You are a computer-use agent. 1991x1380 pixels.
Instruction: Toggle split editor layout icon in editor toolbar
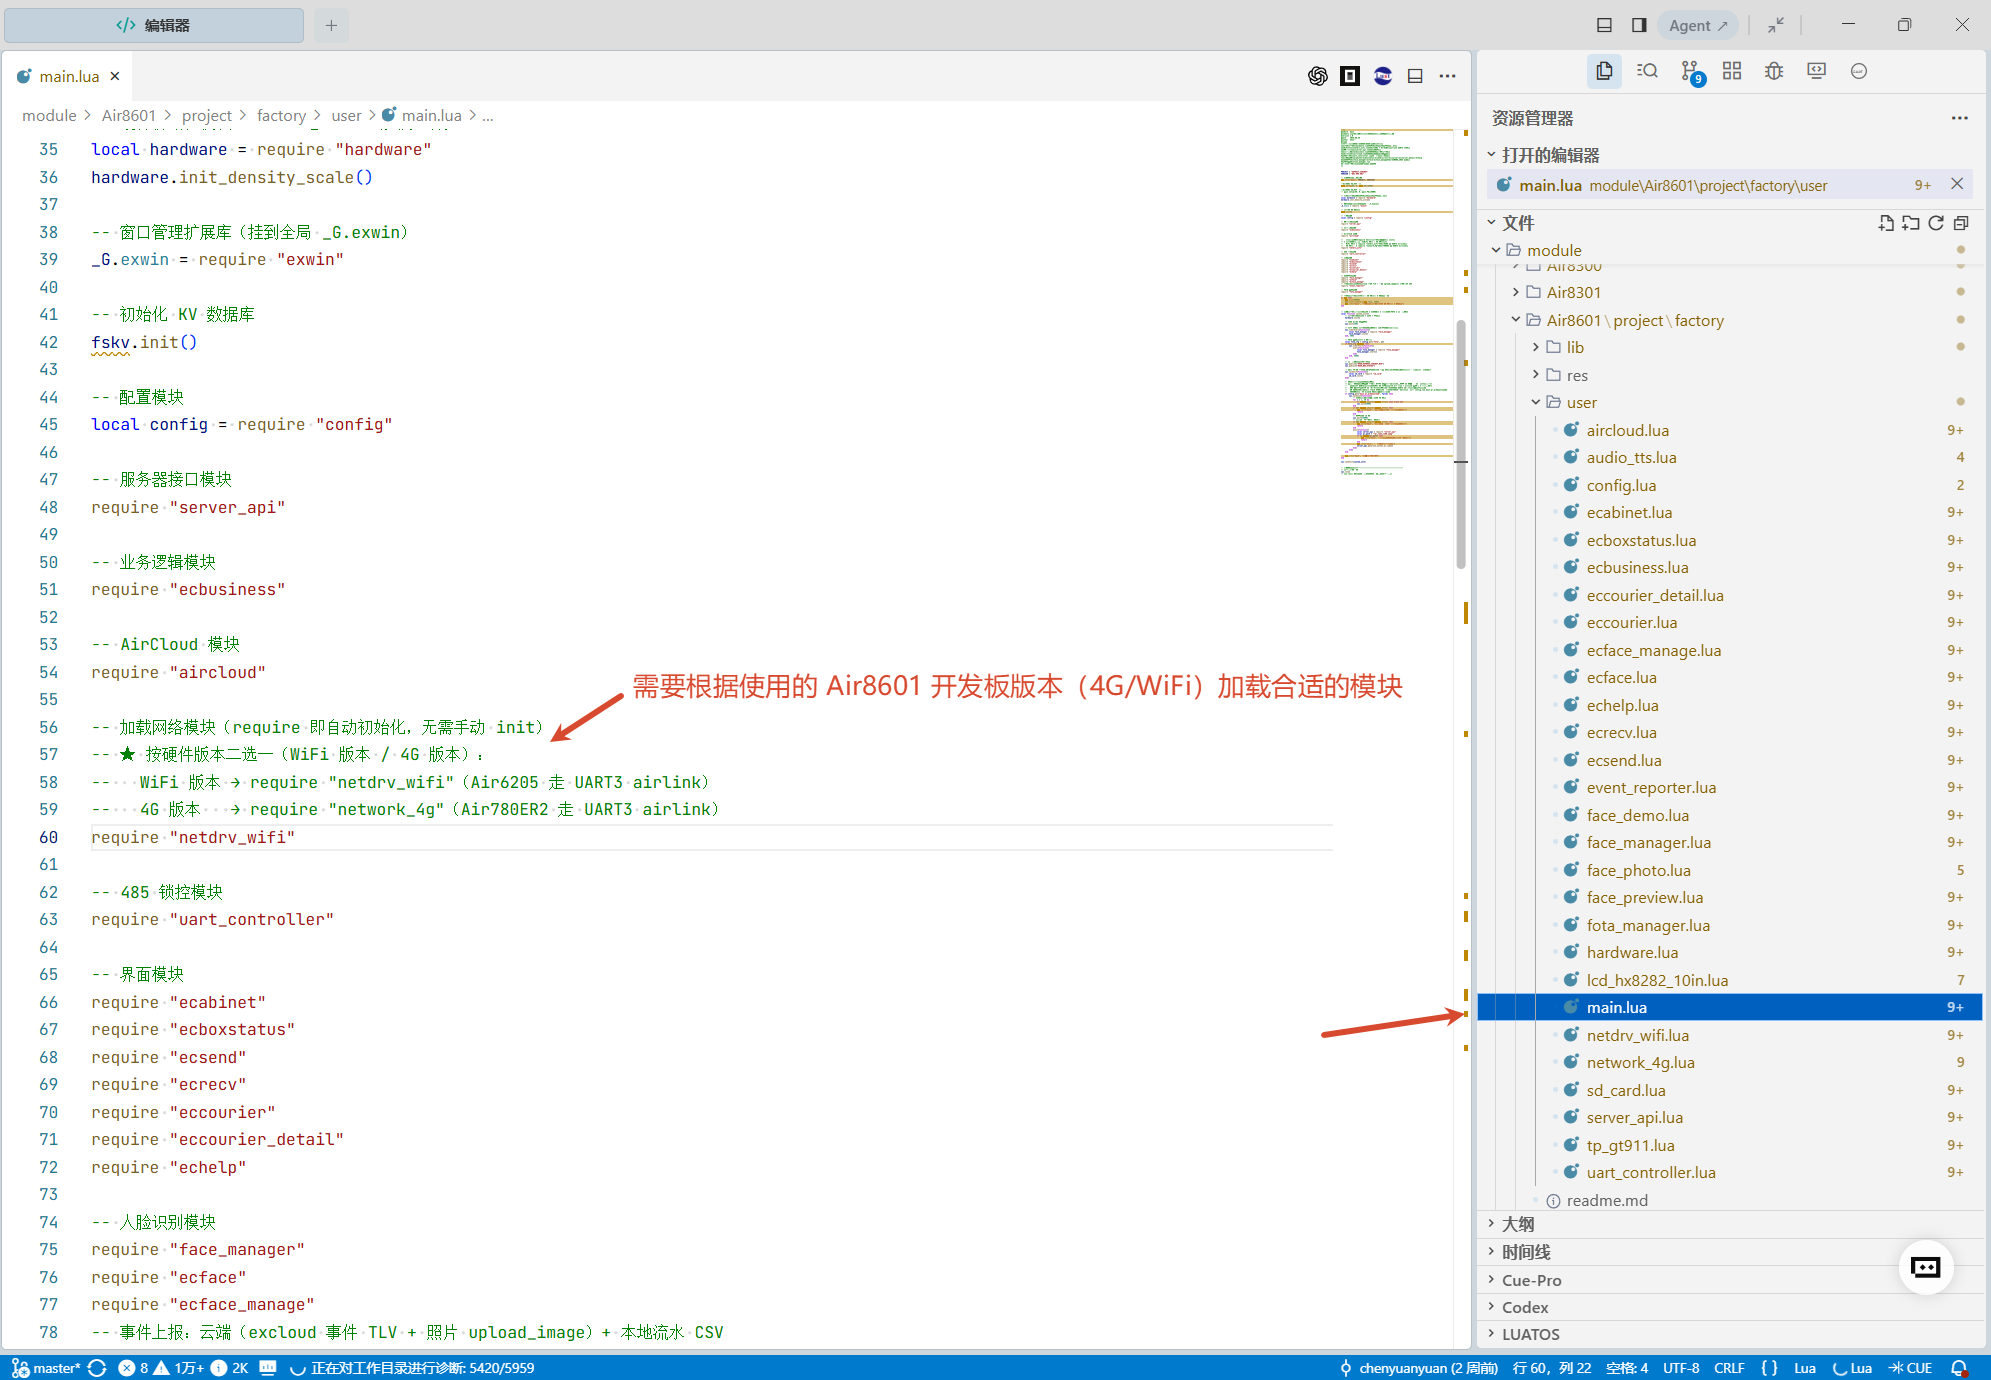coord(1415,76)
